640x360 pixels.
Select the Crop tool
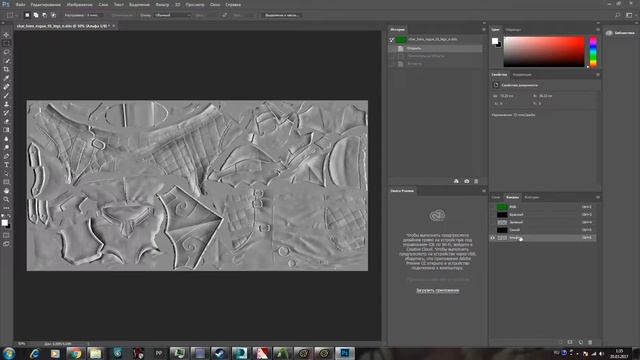[6, 69]
